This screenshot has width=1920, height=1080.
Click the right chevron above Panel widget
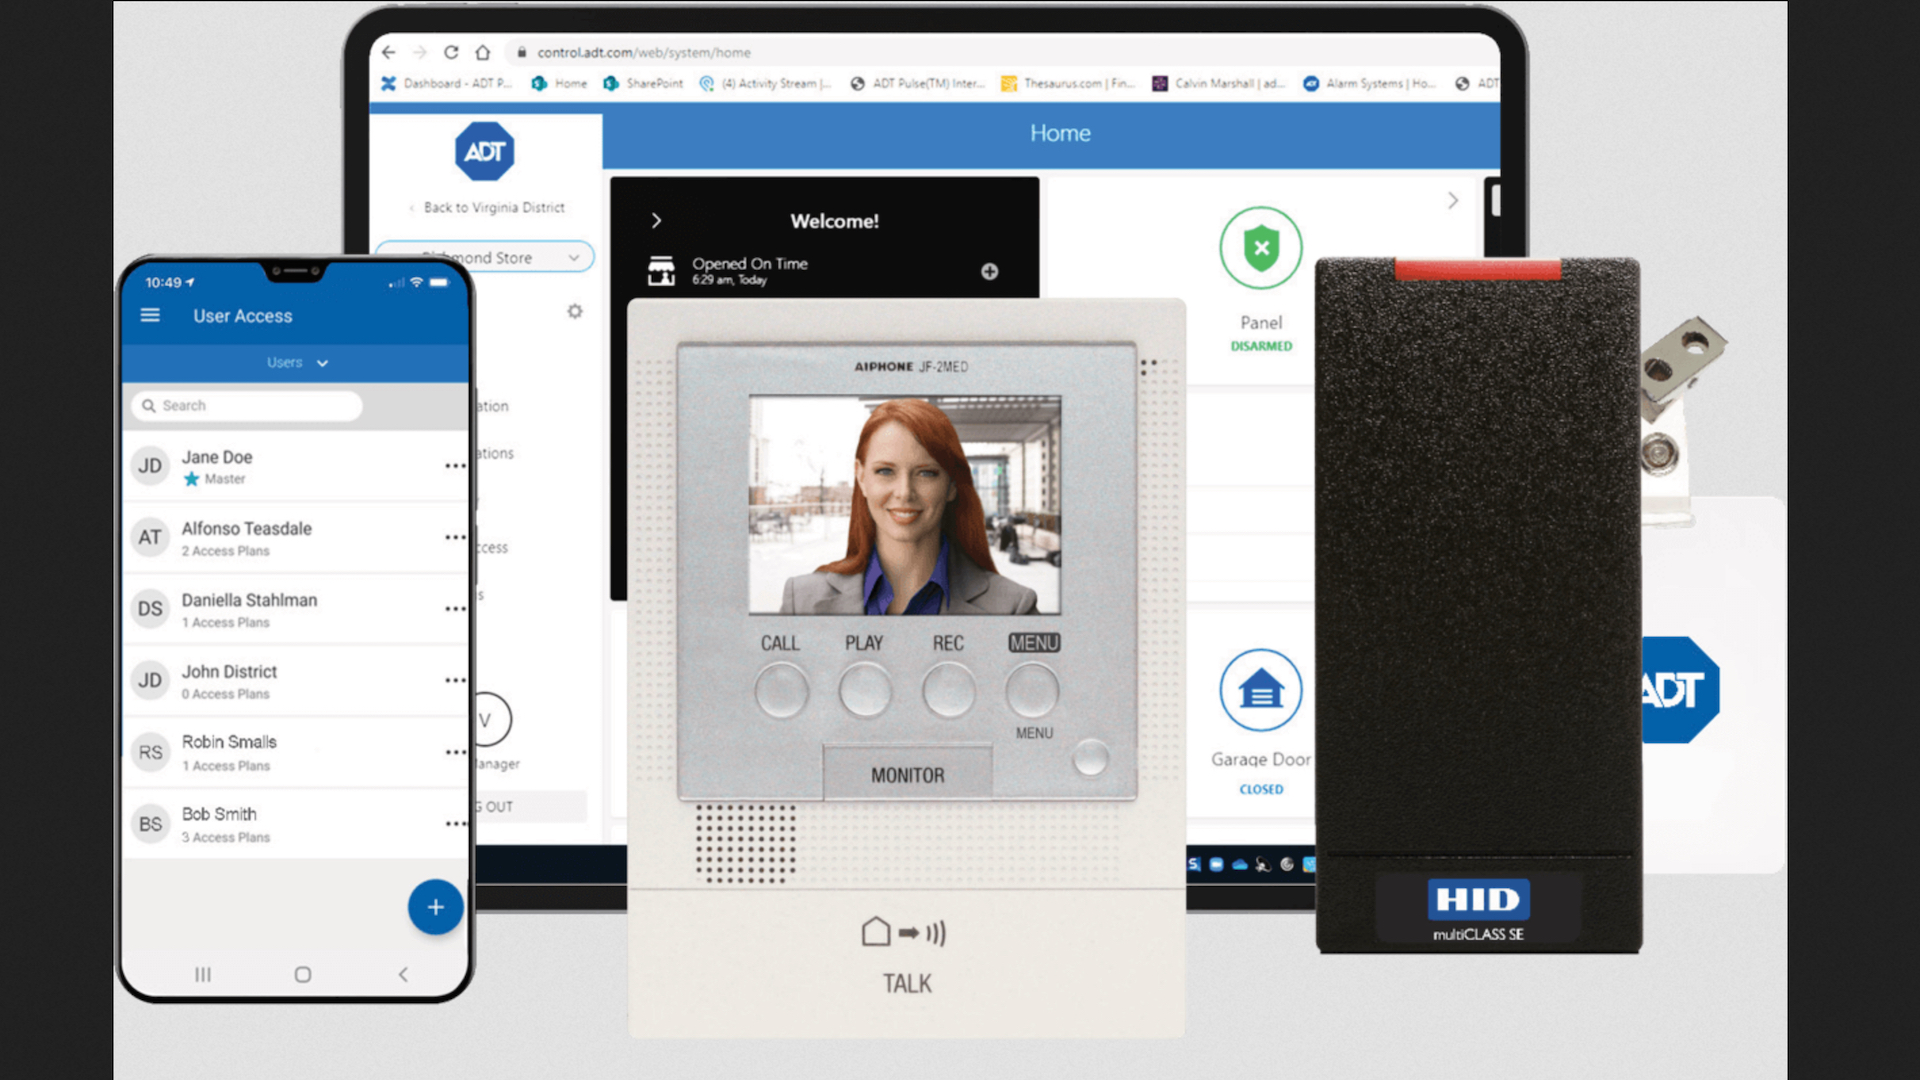pyautogui.click(x=1452, y=201)
